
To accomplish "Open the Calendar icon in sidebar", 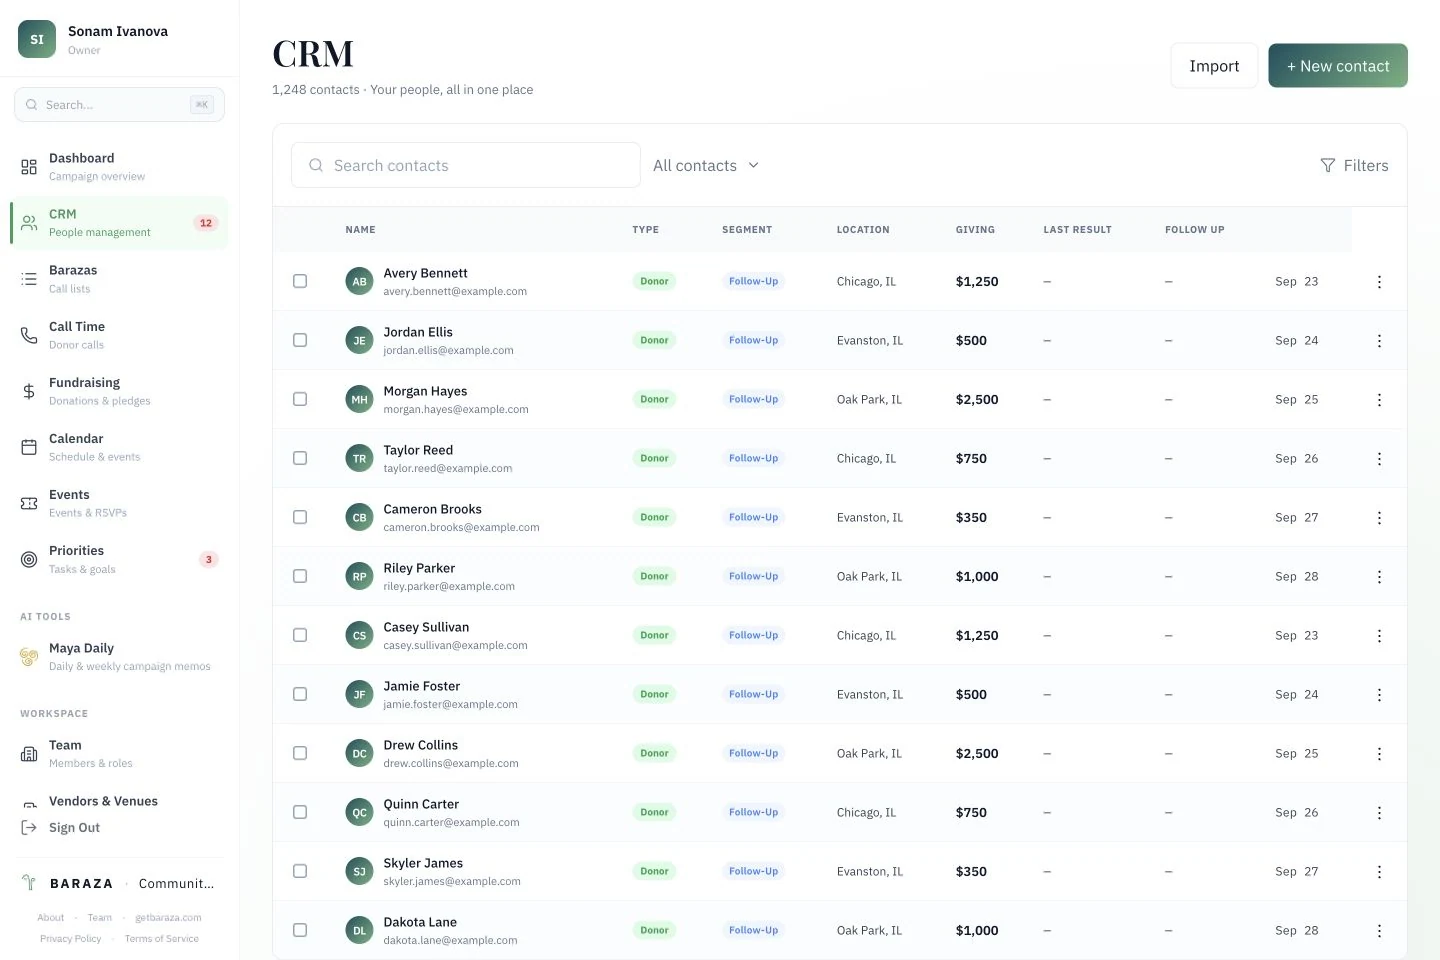I will pyautogui.click(x=29, y=447).
